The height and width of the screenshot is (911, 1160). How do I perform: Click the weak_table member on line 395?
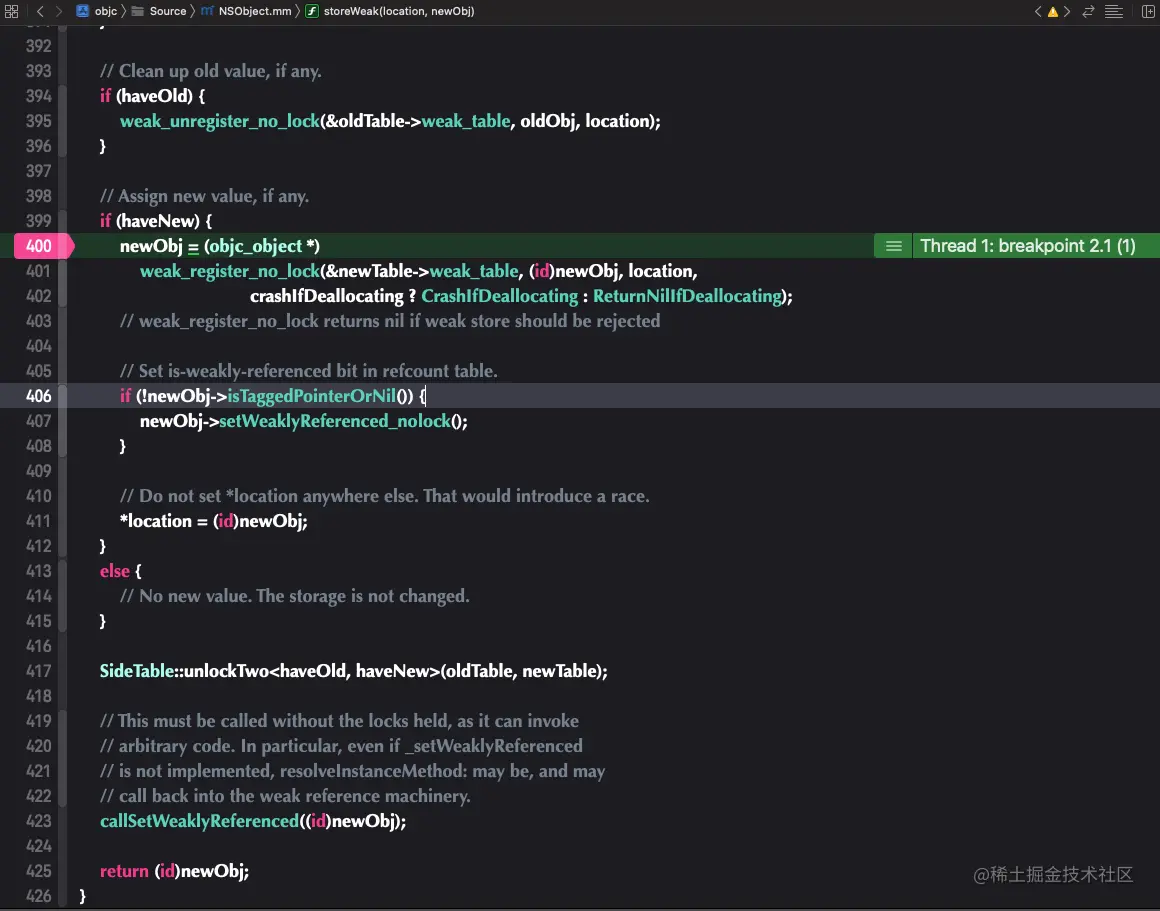[466, 121]
